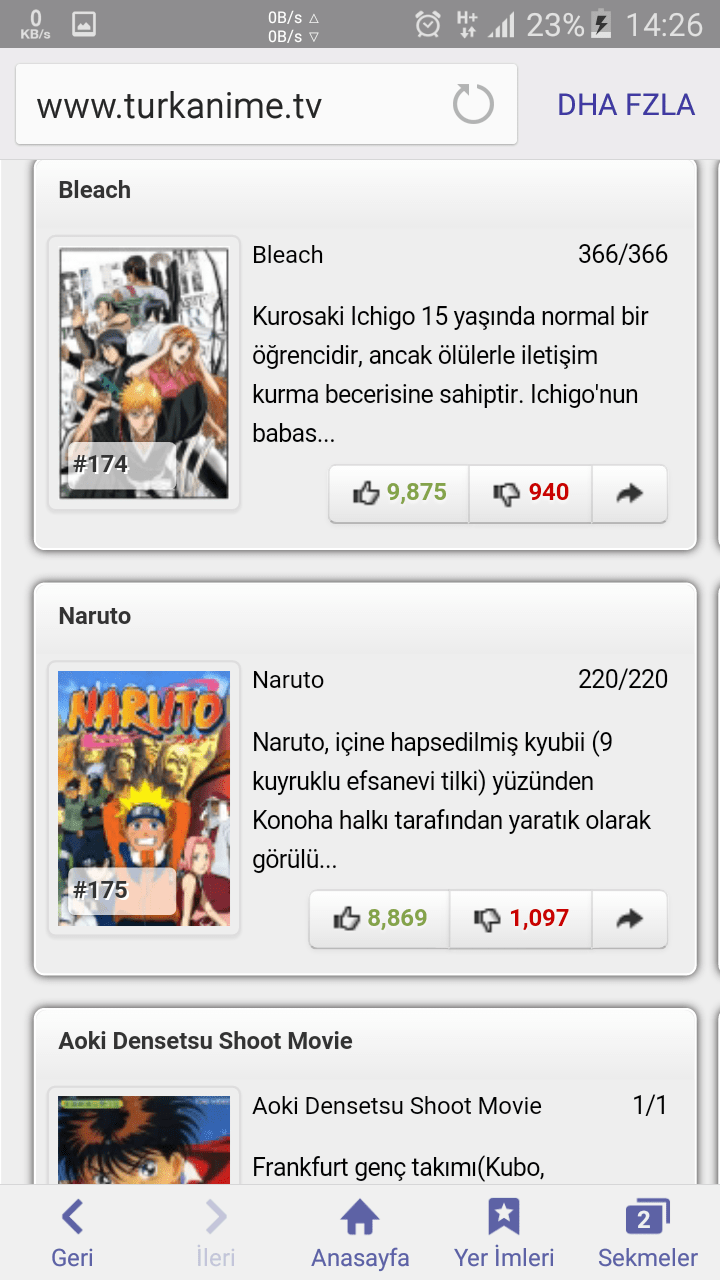Like Naruto with thumbs up
Screen dimensions: 720x1280
coord(380,918)
